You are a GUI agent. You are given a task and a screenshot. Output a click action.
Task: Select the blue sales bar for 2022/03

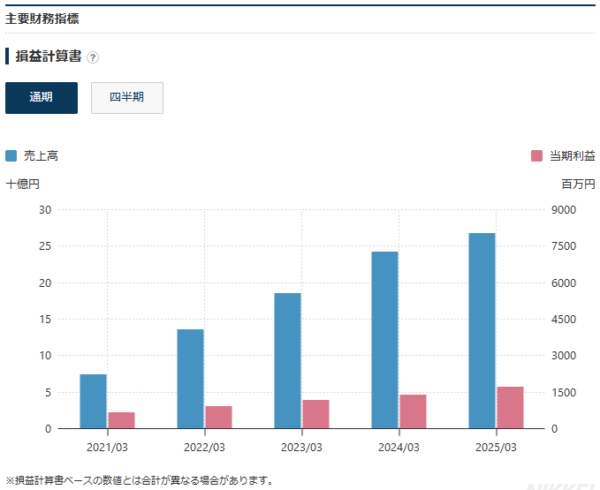pos(190,379)
